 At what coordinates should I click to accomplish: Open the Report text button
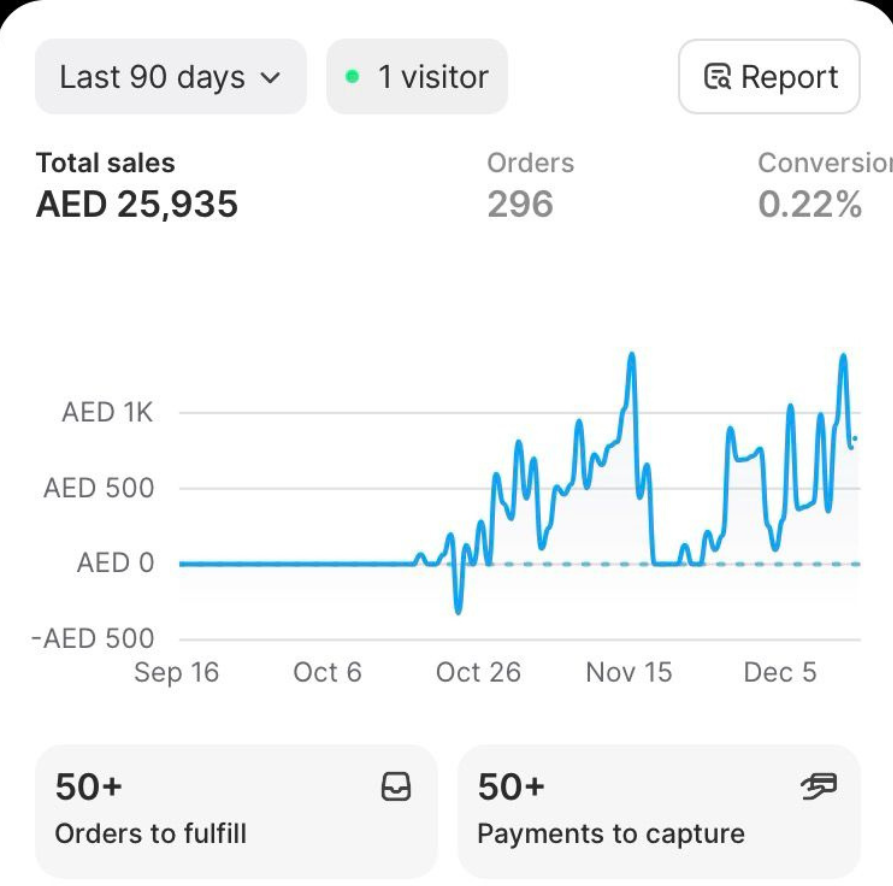(x=789, y=77)
